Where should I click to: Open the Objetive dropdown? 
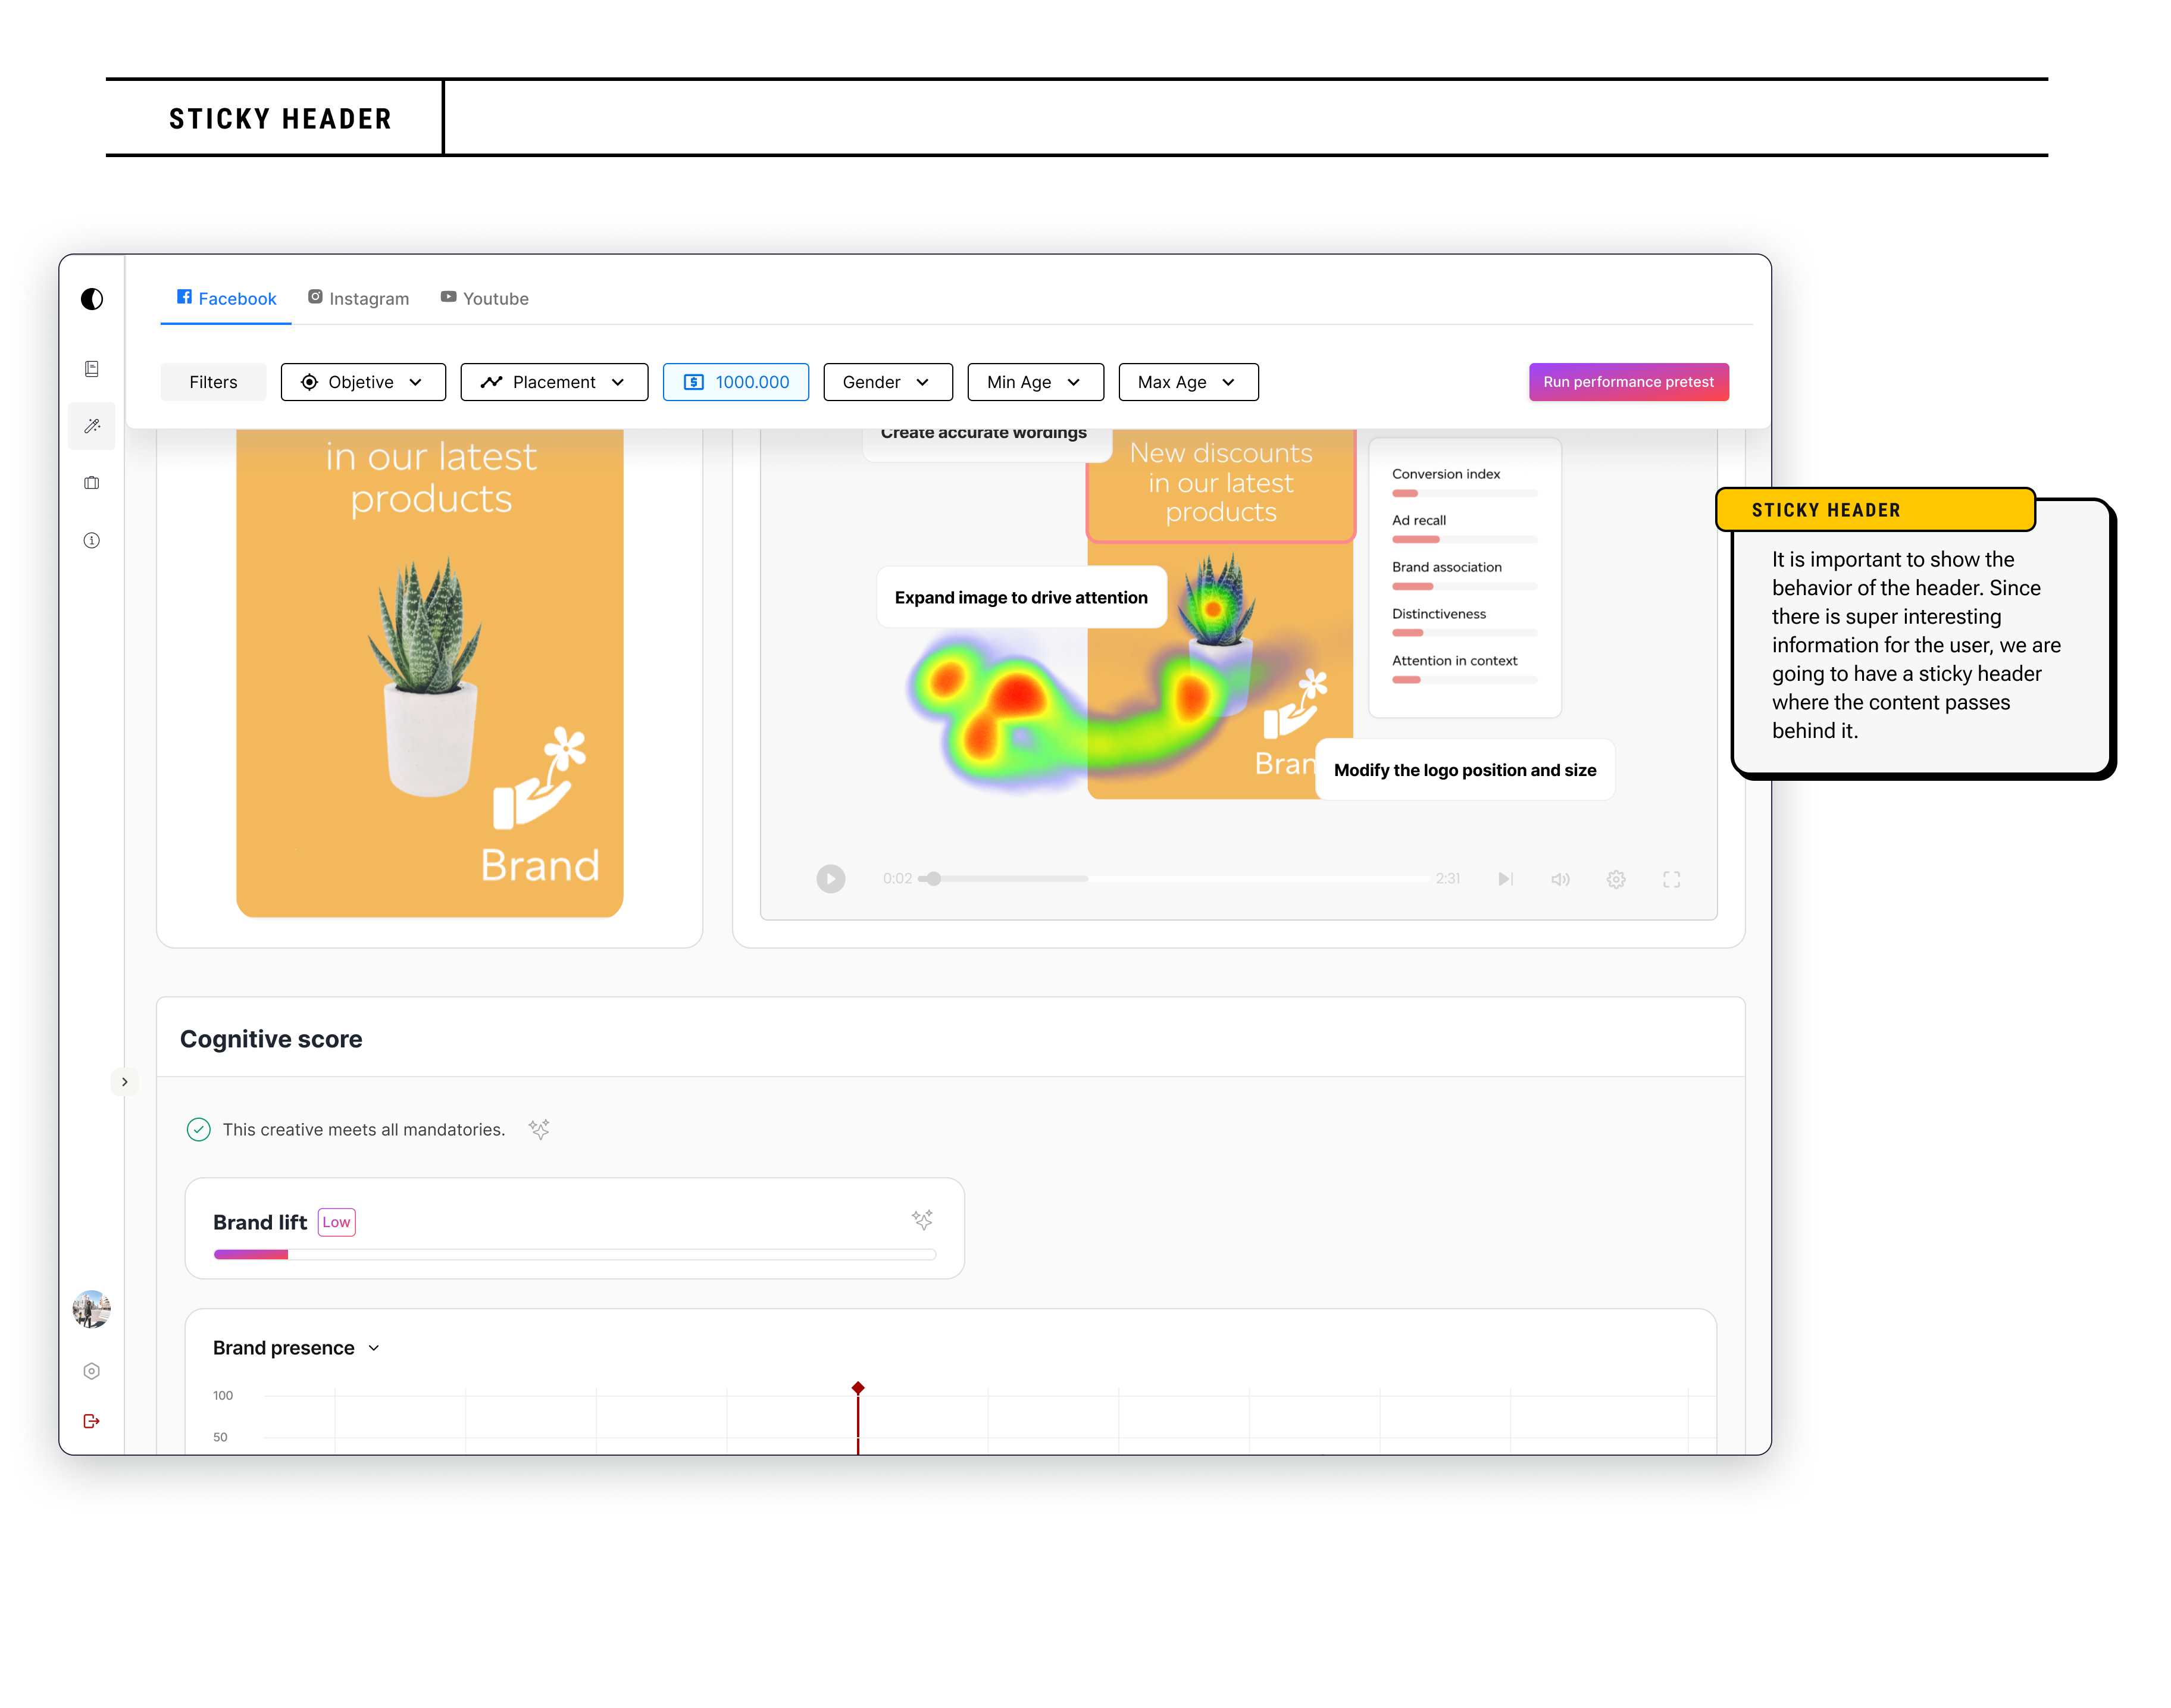[363, 382]
